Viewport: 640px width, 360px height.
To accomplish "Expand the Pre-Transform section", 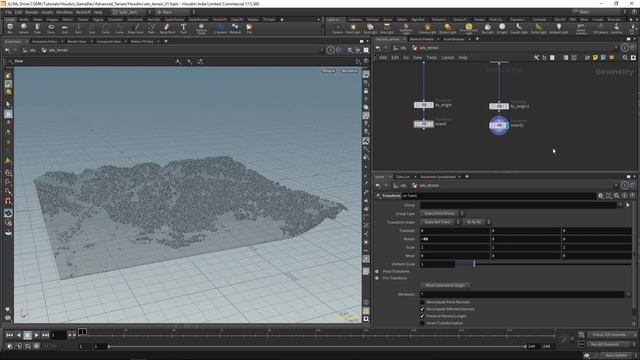I will (x=377, y=278).
